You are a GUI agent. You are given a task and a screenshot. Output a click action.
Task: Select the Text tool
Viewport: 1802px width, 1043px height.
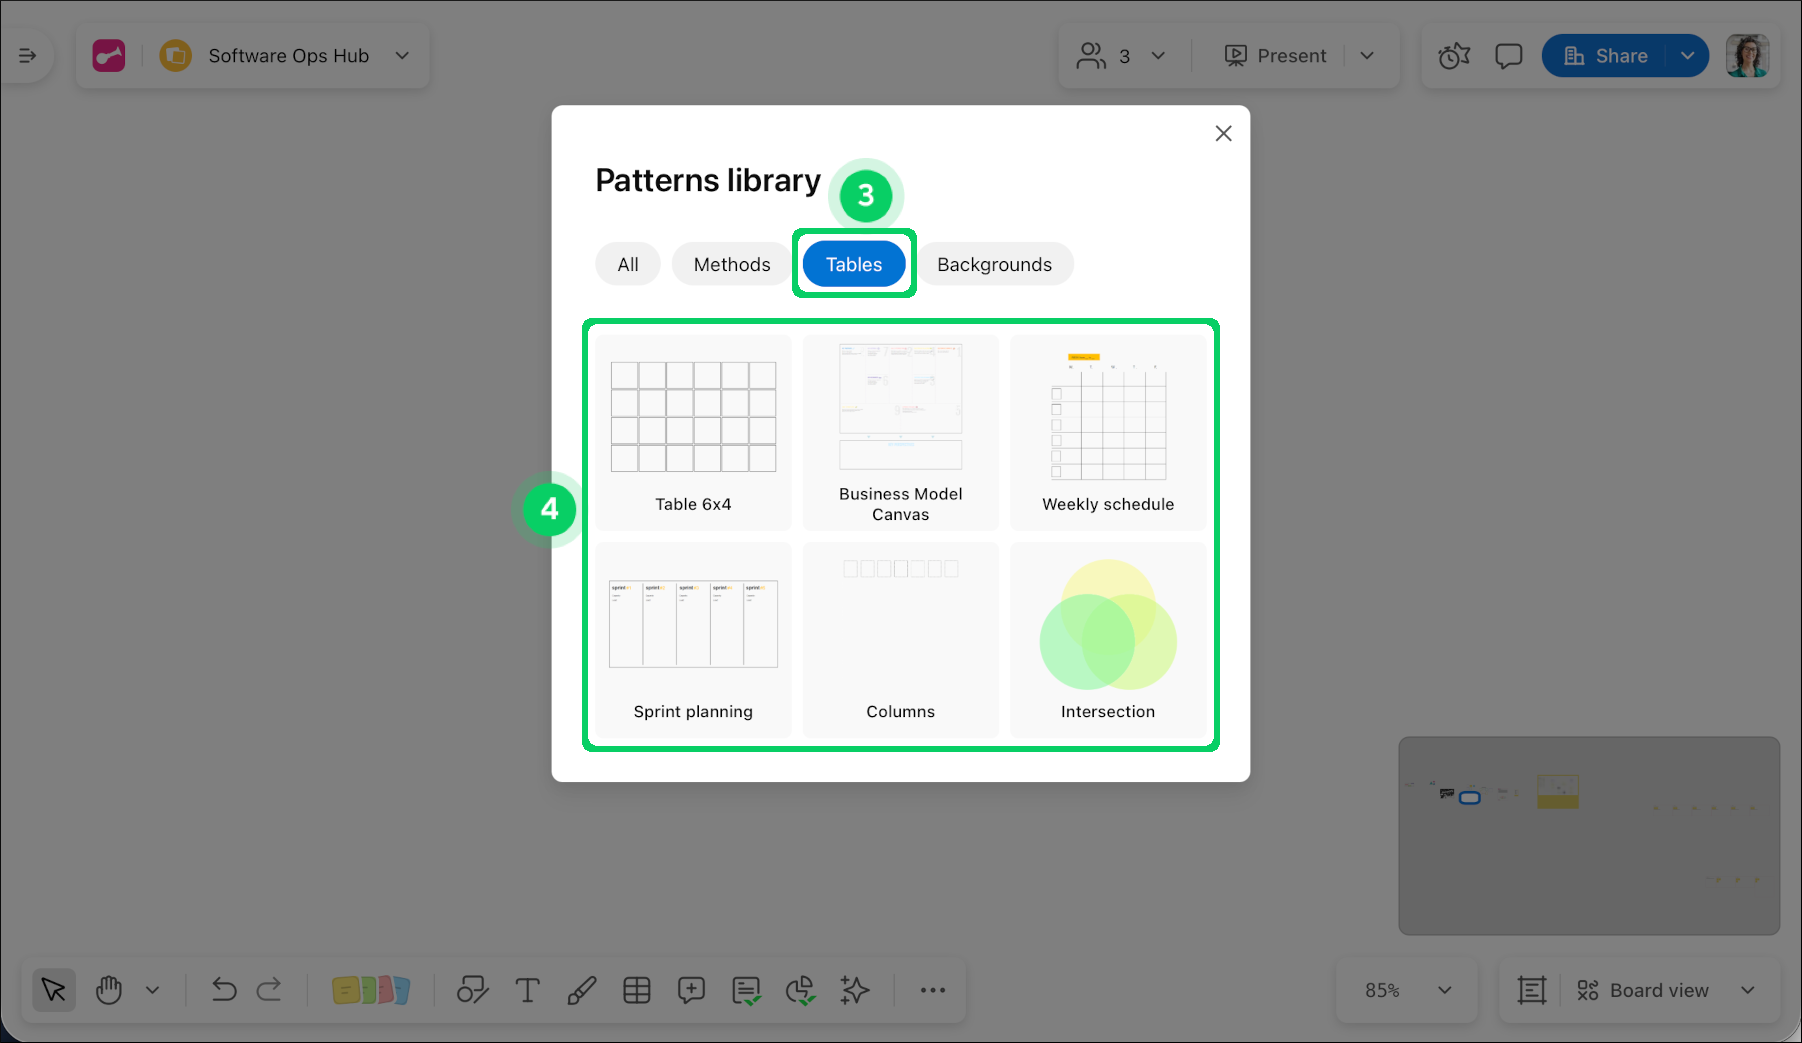527,990
